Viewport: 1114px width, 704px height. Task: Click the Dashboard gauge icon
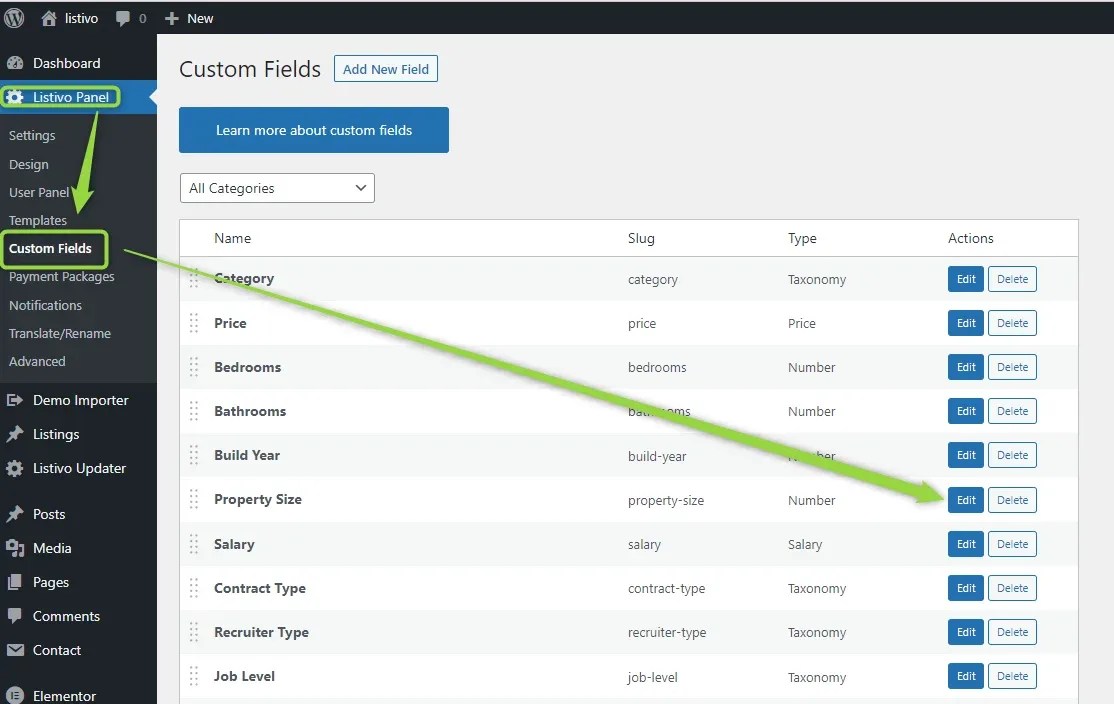pyautogui.click(x=15, y=63)
